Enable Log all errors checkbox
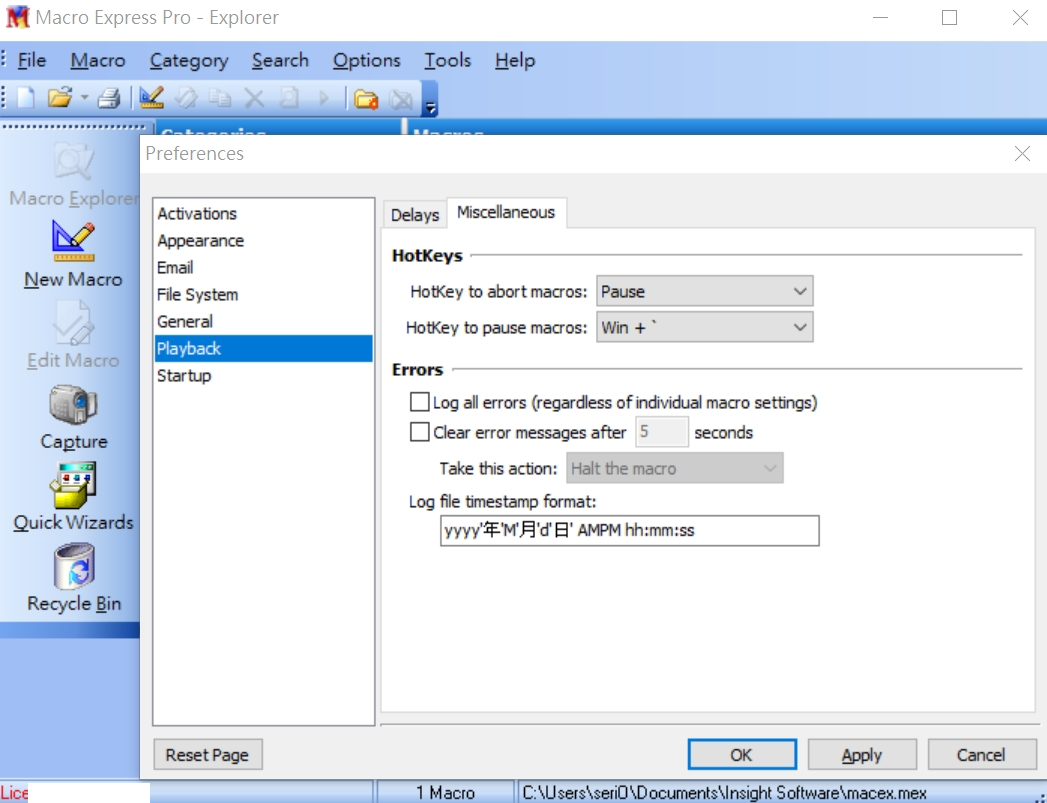Screen dimensions: 1047x803 [x=419, y=402]
